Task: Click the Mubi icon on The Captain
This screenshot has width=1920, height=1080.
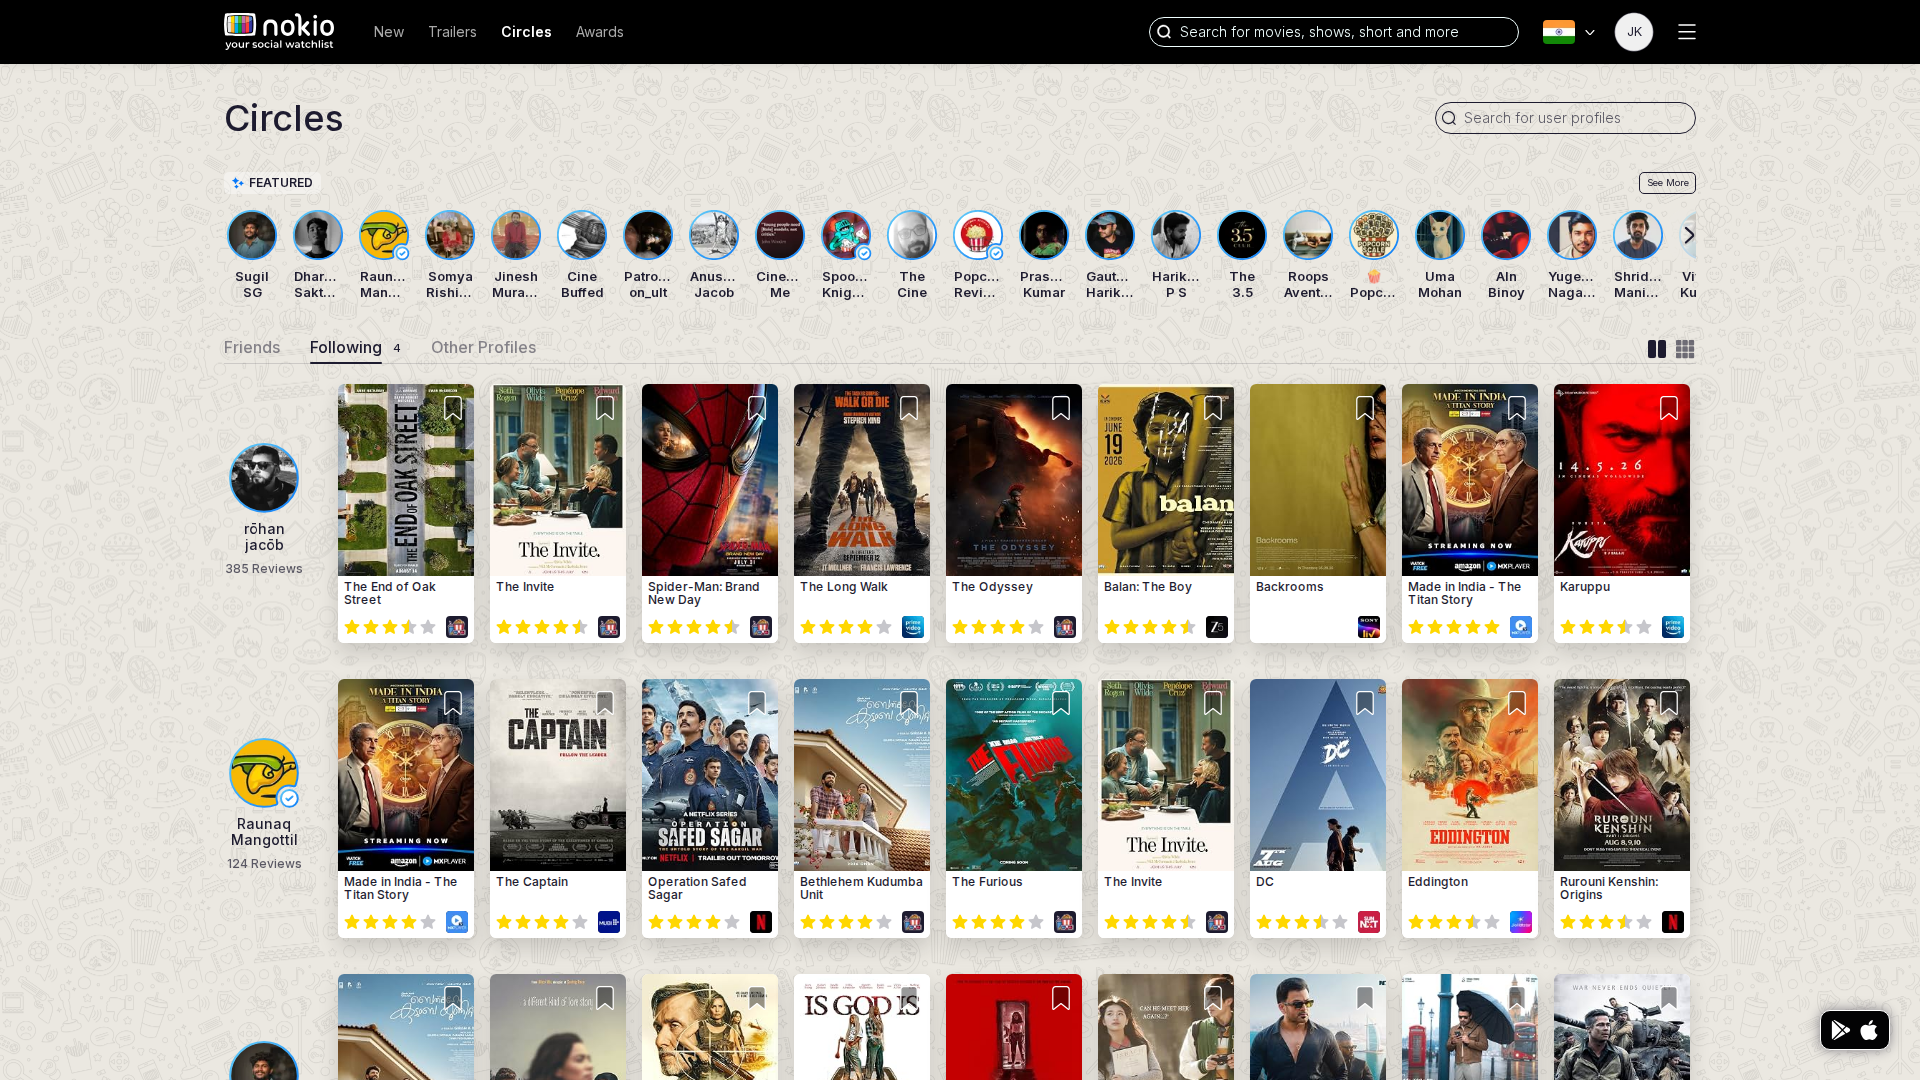Action: pyautogui.click(x=609, y=922)
